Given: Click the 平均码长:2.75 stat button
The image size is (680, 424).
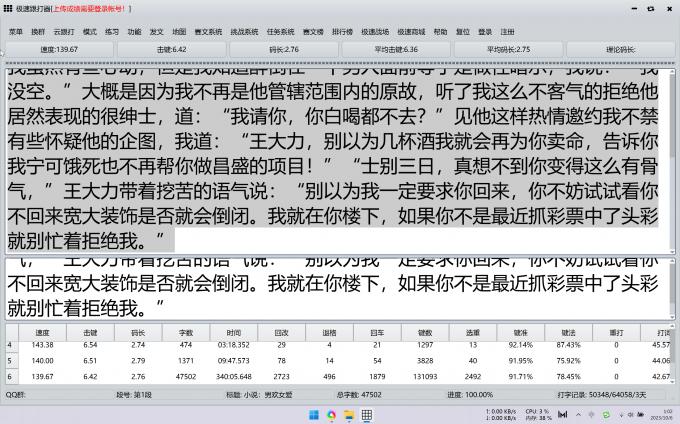Looking at the screenshot, I should coord(509,49).
